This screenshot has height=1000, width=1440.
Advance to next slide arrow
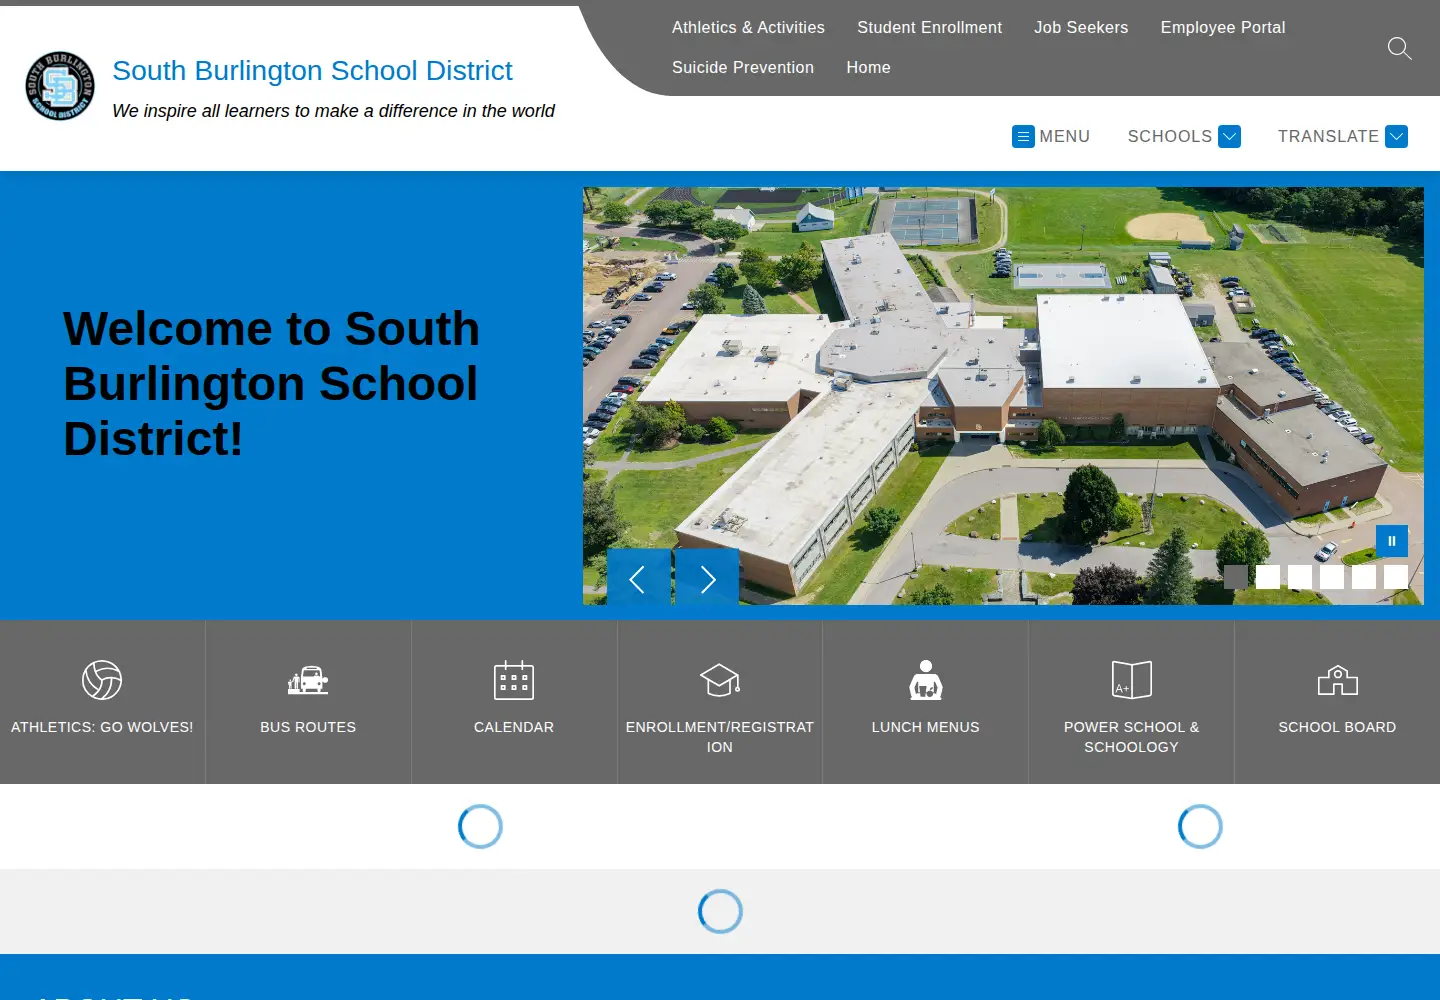coord(707,577)
